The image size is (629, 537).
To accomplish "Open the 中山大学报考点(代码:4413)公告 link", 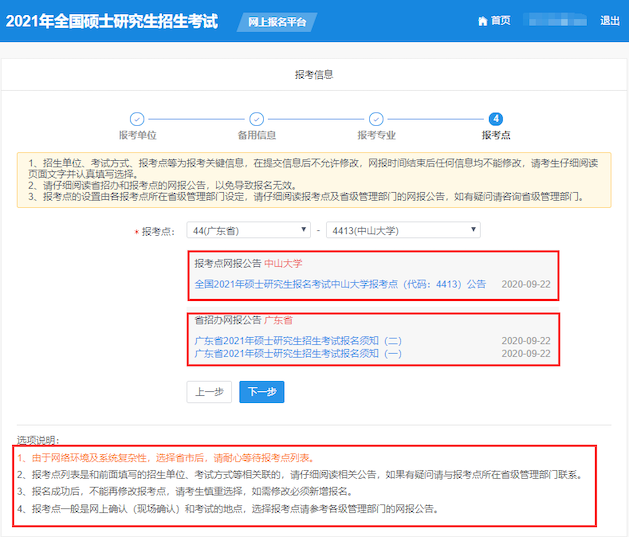I will (339, 284).
